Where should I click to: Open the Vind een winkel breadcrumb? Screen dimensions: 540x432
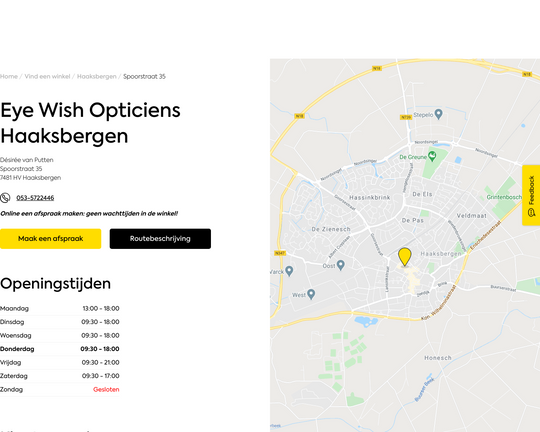(47, 76)
